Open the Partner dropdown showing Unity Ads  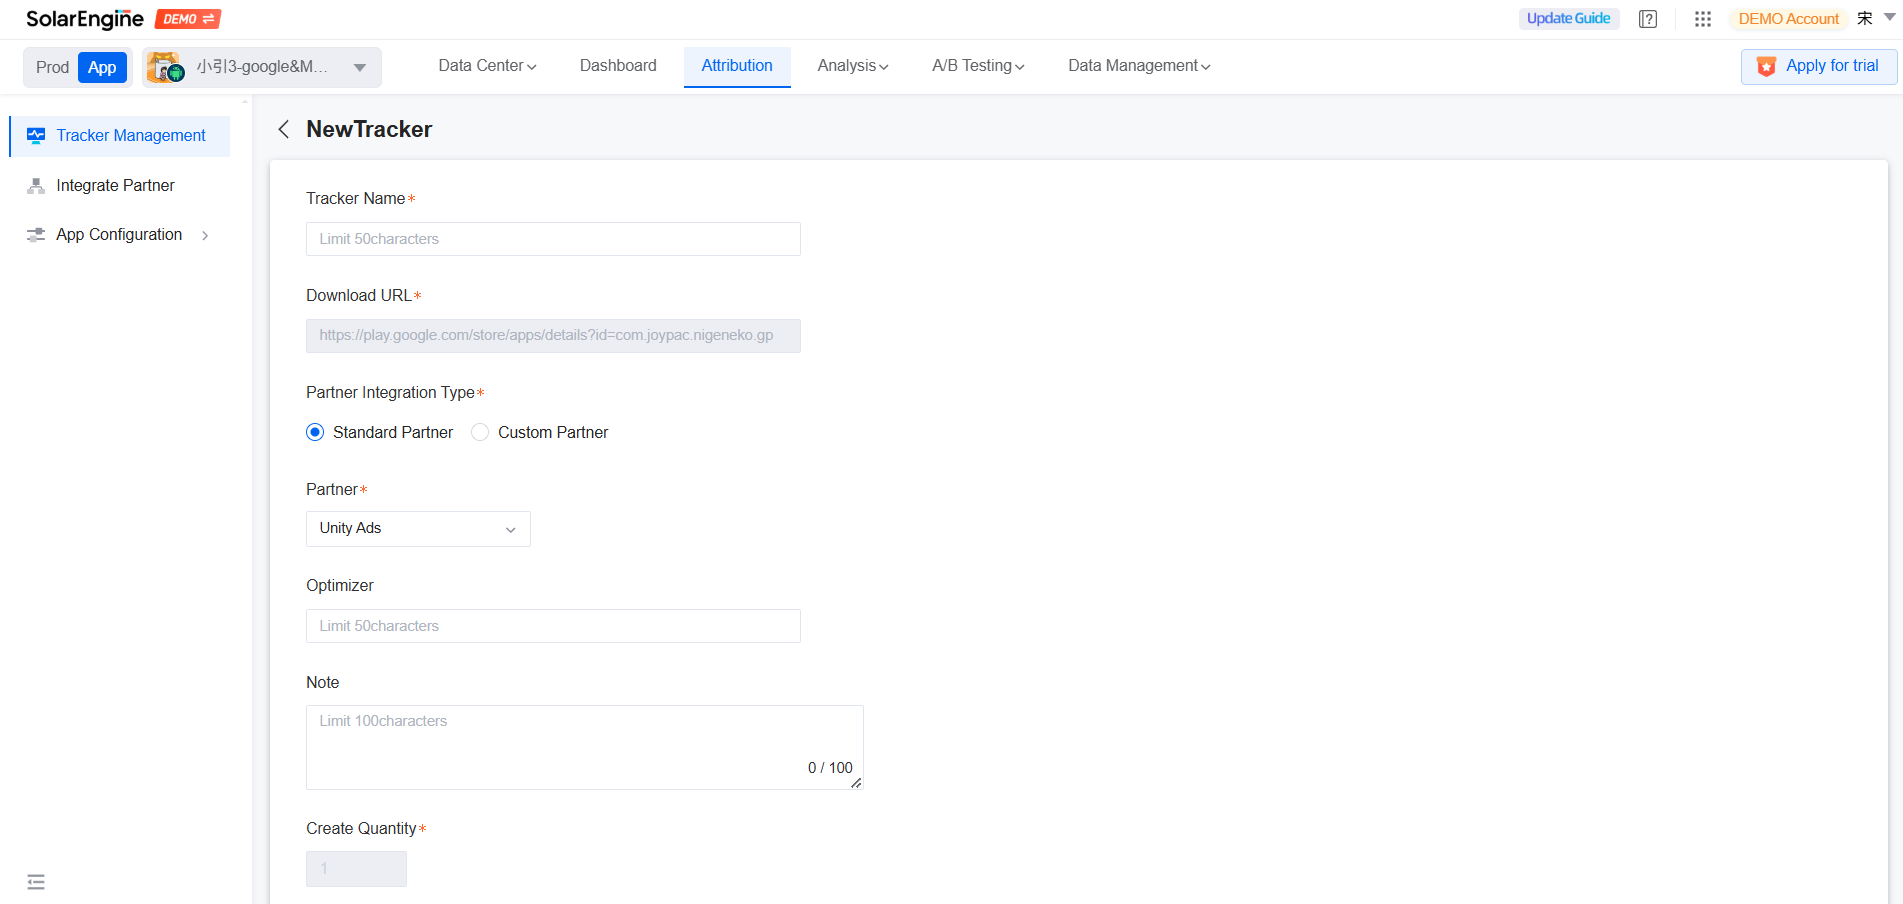coord(418,529)
